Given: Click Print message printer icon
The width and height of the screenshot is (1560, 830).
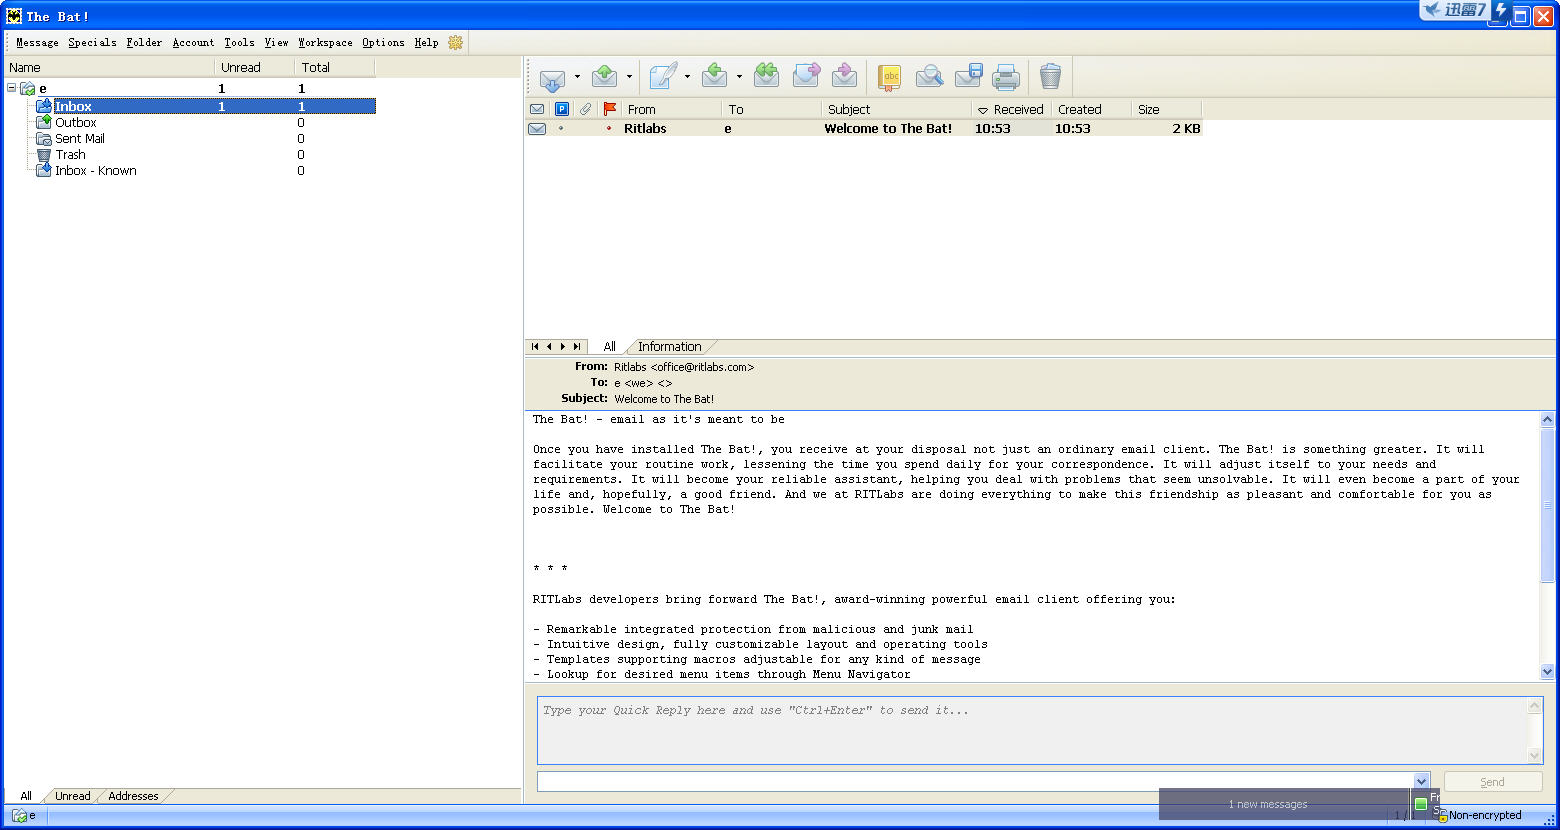Looking at the screenshot, I should pyautogui.click(x=1006, y=77).
